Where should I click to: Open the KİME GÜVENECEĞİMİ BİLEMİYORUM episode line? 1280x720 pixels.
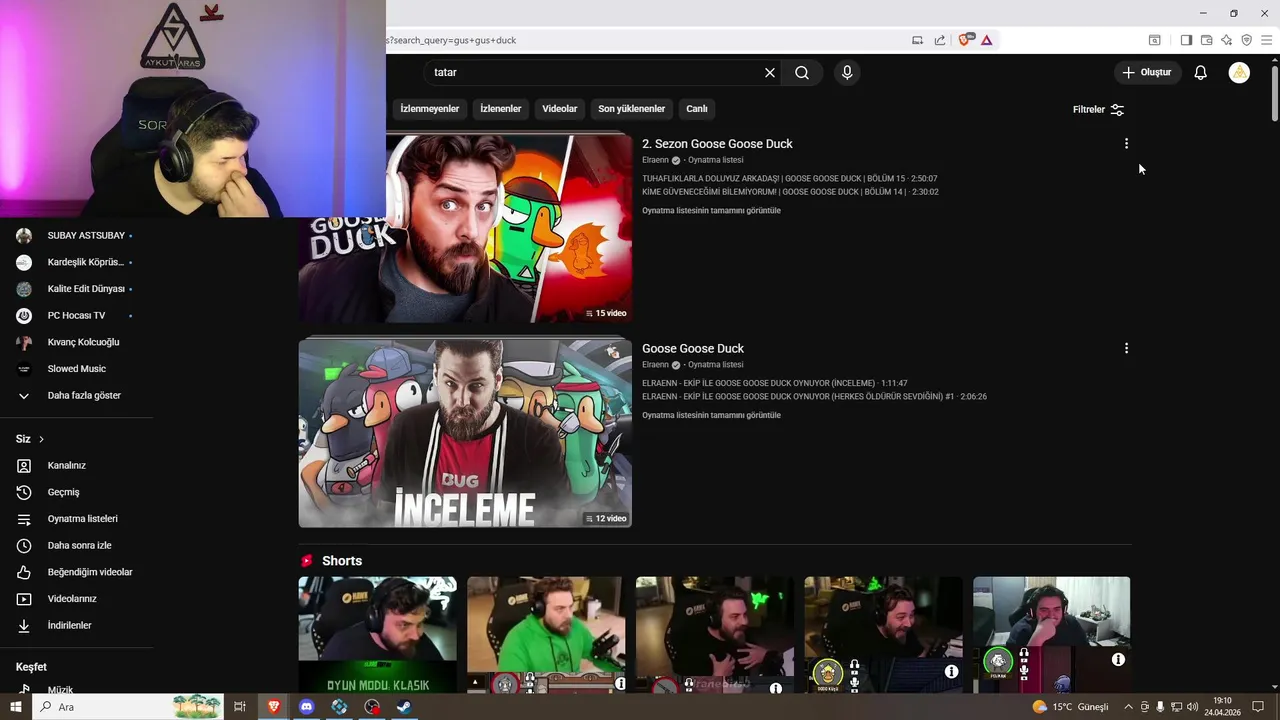point(790,192)
